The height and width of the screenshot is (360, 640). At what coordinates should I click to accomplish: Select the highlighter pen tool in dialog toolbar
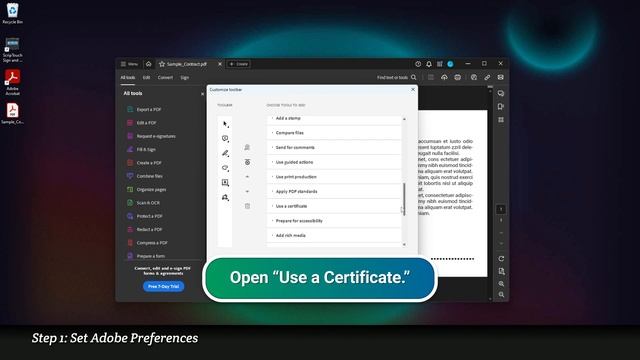coord(225,153)
